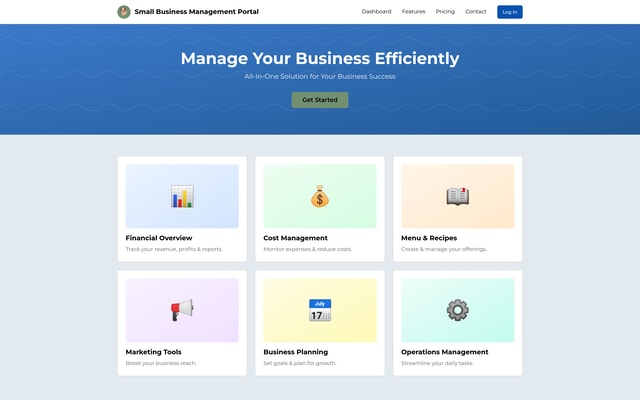The image size is (640, 400).
Task: Open the Marketing Tools card title
Action: tap(153, 352)
